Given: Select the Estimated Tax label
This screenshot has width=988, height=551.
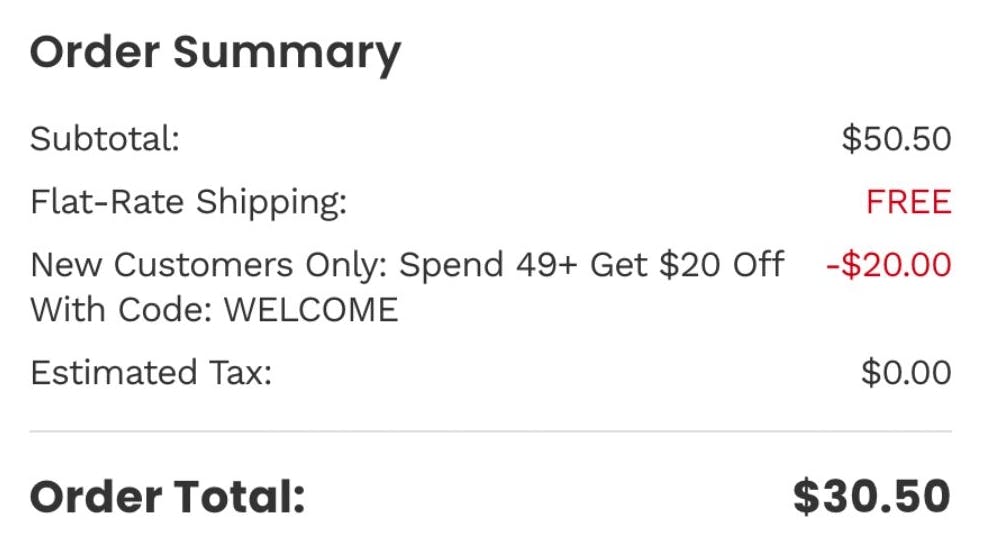Looking at the screenshot, I should pos(151,373).
